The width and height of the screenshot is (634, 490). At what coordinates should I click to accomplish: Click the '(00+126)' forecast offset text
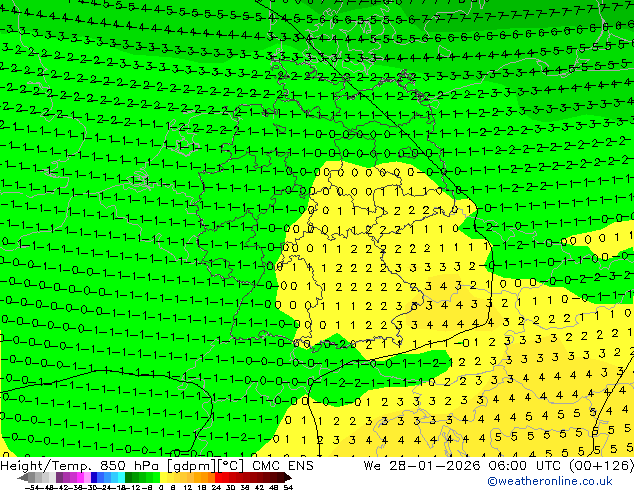(x=602, y=466)
